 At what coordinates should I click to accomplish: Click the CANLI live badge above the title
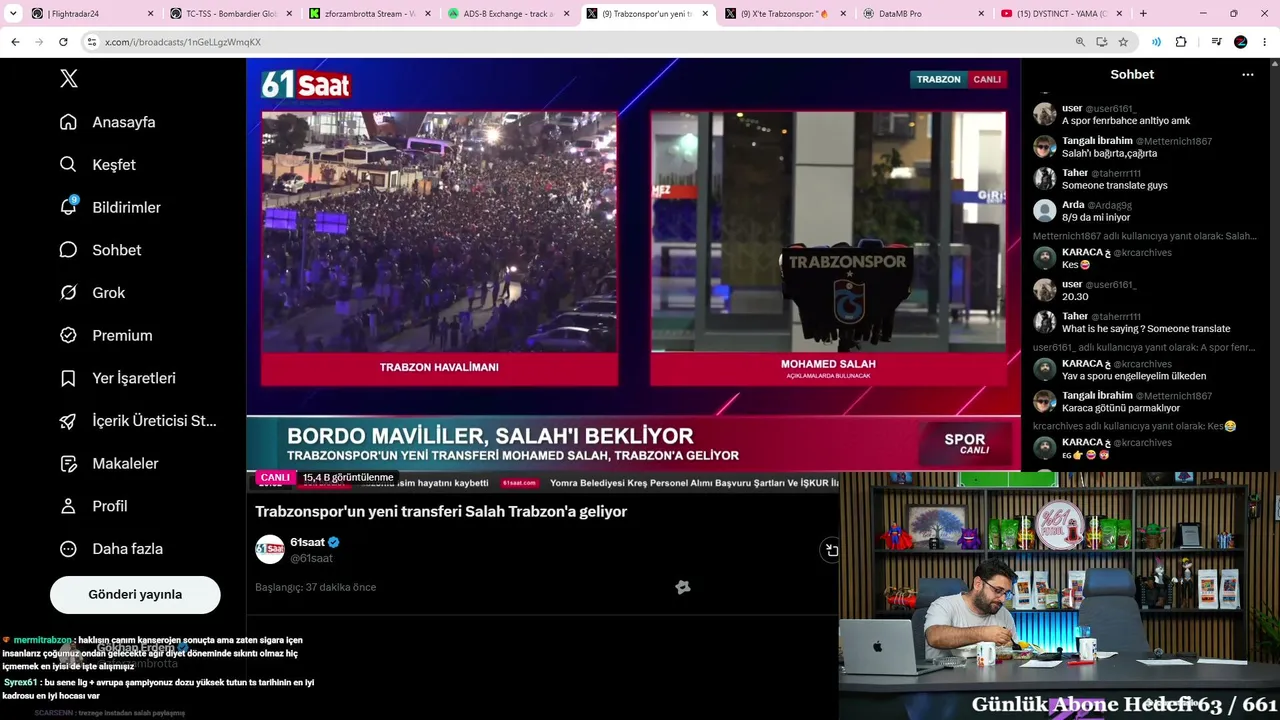coord(275,478)
